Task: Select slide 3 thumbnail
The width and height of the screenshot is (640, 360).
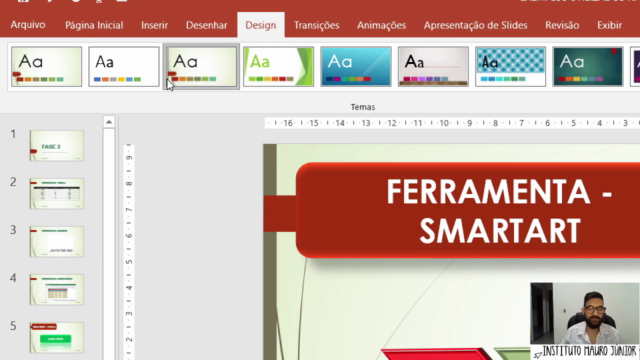Action: pos(57,242)
